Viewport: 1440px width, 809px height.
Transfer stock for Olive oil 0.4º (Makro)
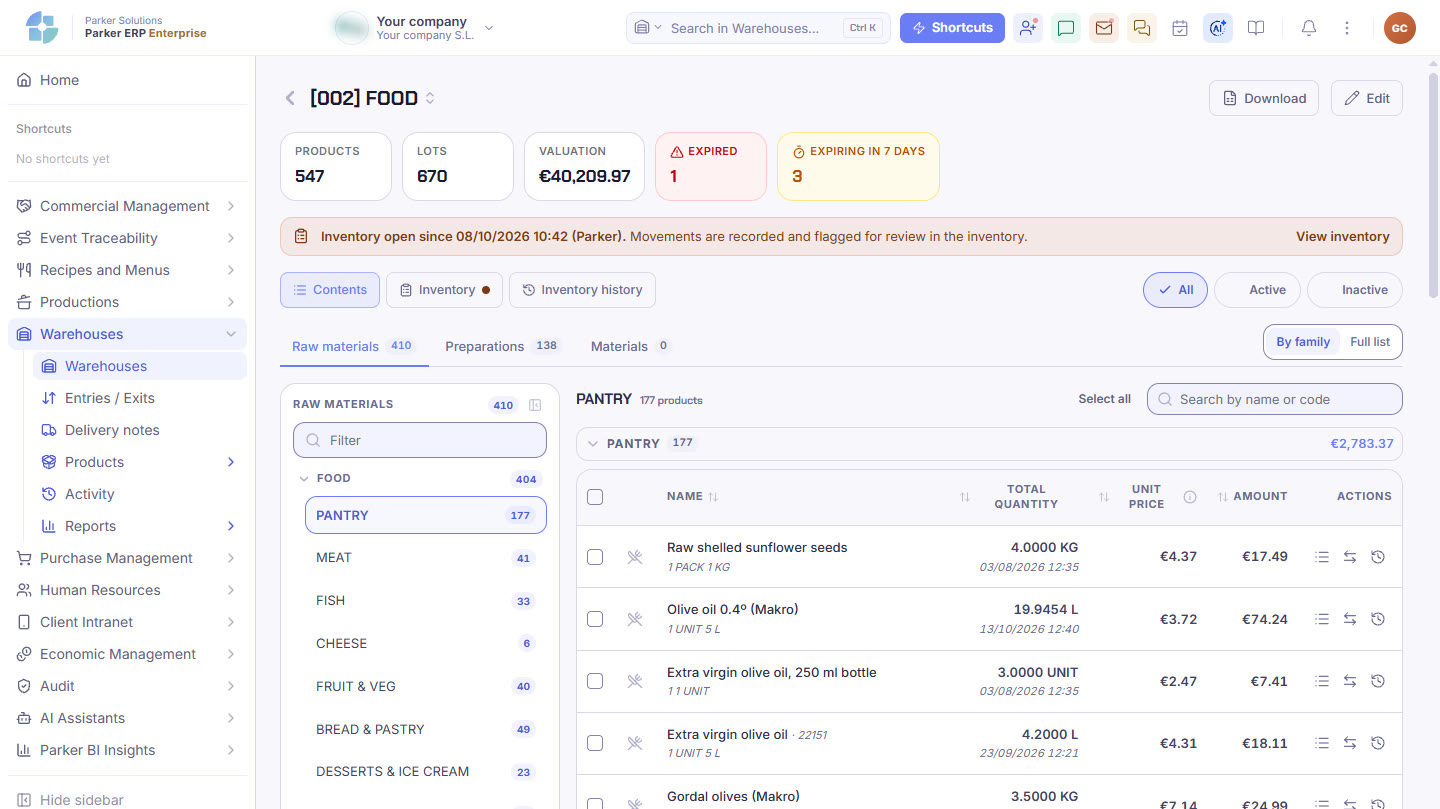coord(1350,619)
